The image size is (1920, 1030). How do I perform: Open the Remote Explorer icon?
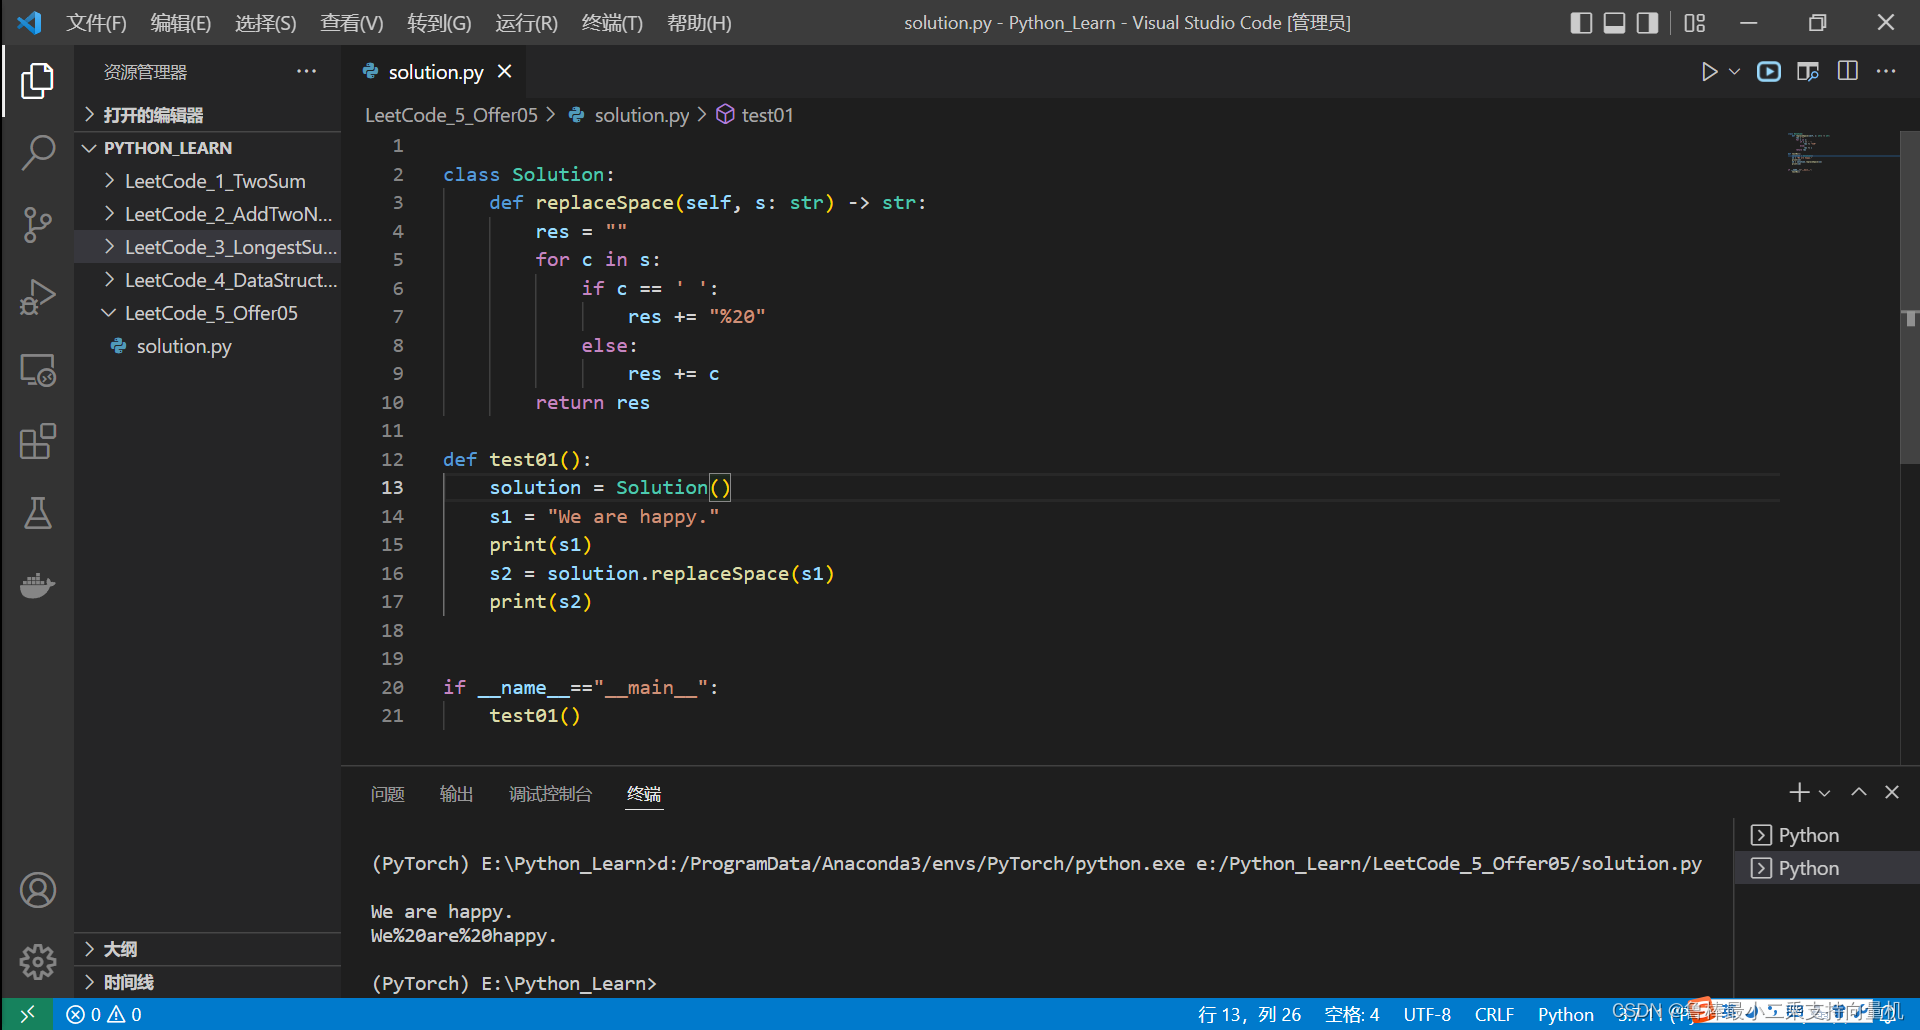(x=37, y=370)
